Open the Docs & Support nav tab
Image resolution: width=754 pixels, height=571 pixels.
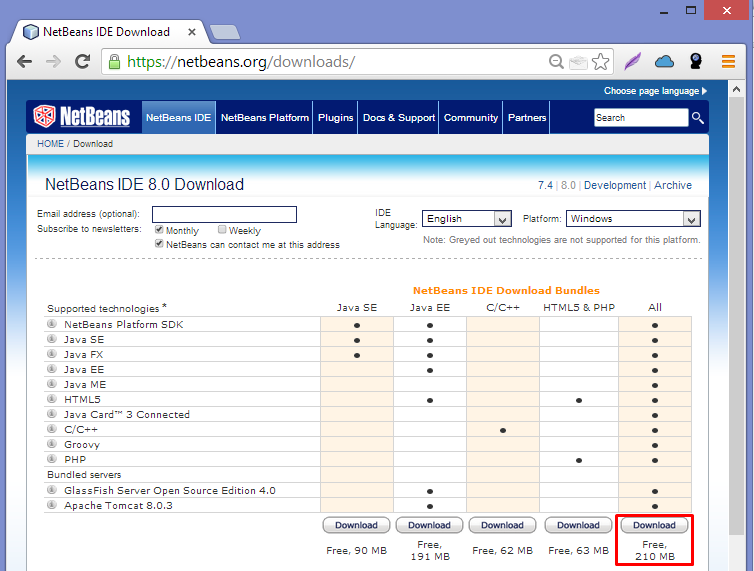point(399,117)
